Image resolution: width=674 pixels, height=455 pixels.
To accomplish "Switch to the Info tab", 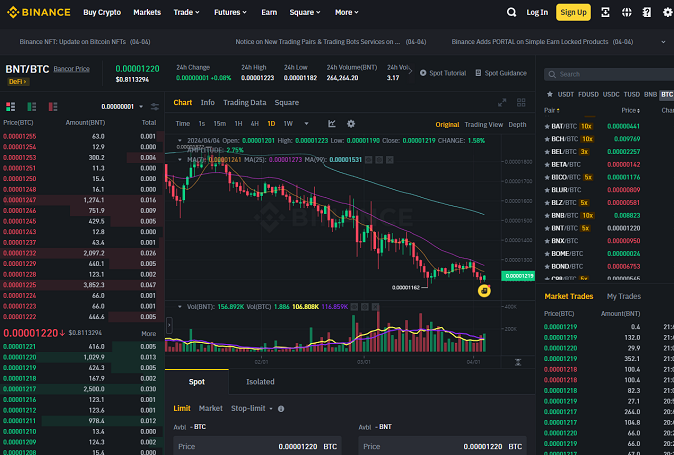I will click(x=208, y=102).
